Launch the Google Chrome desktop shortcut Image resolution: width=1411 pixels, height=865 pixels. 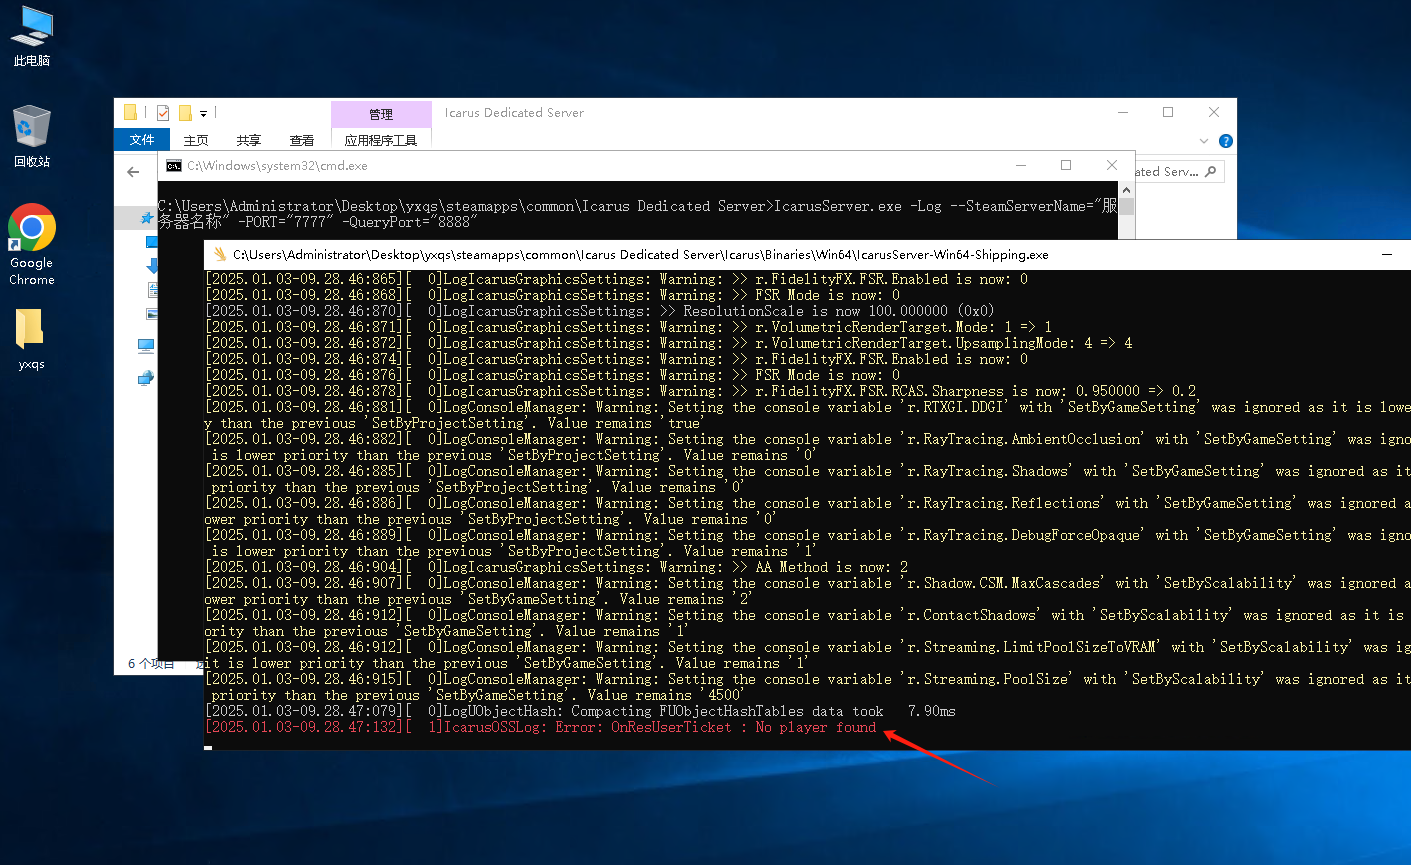point(32,245)
